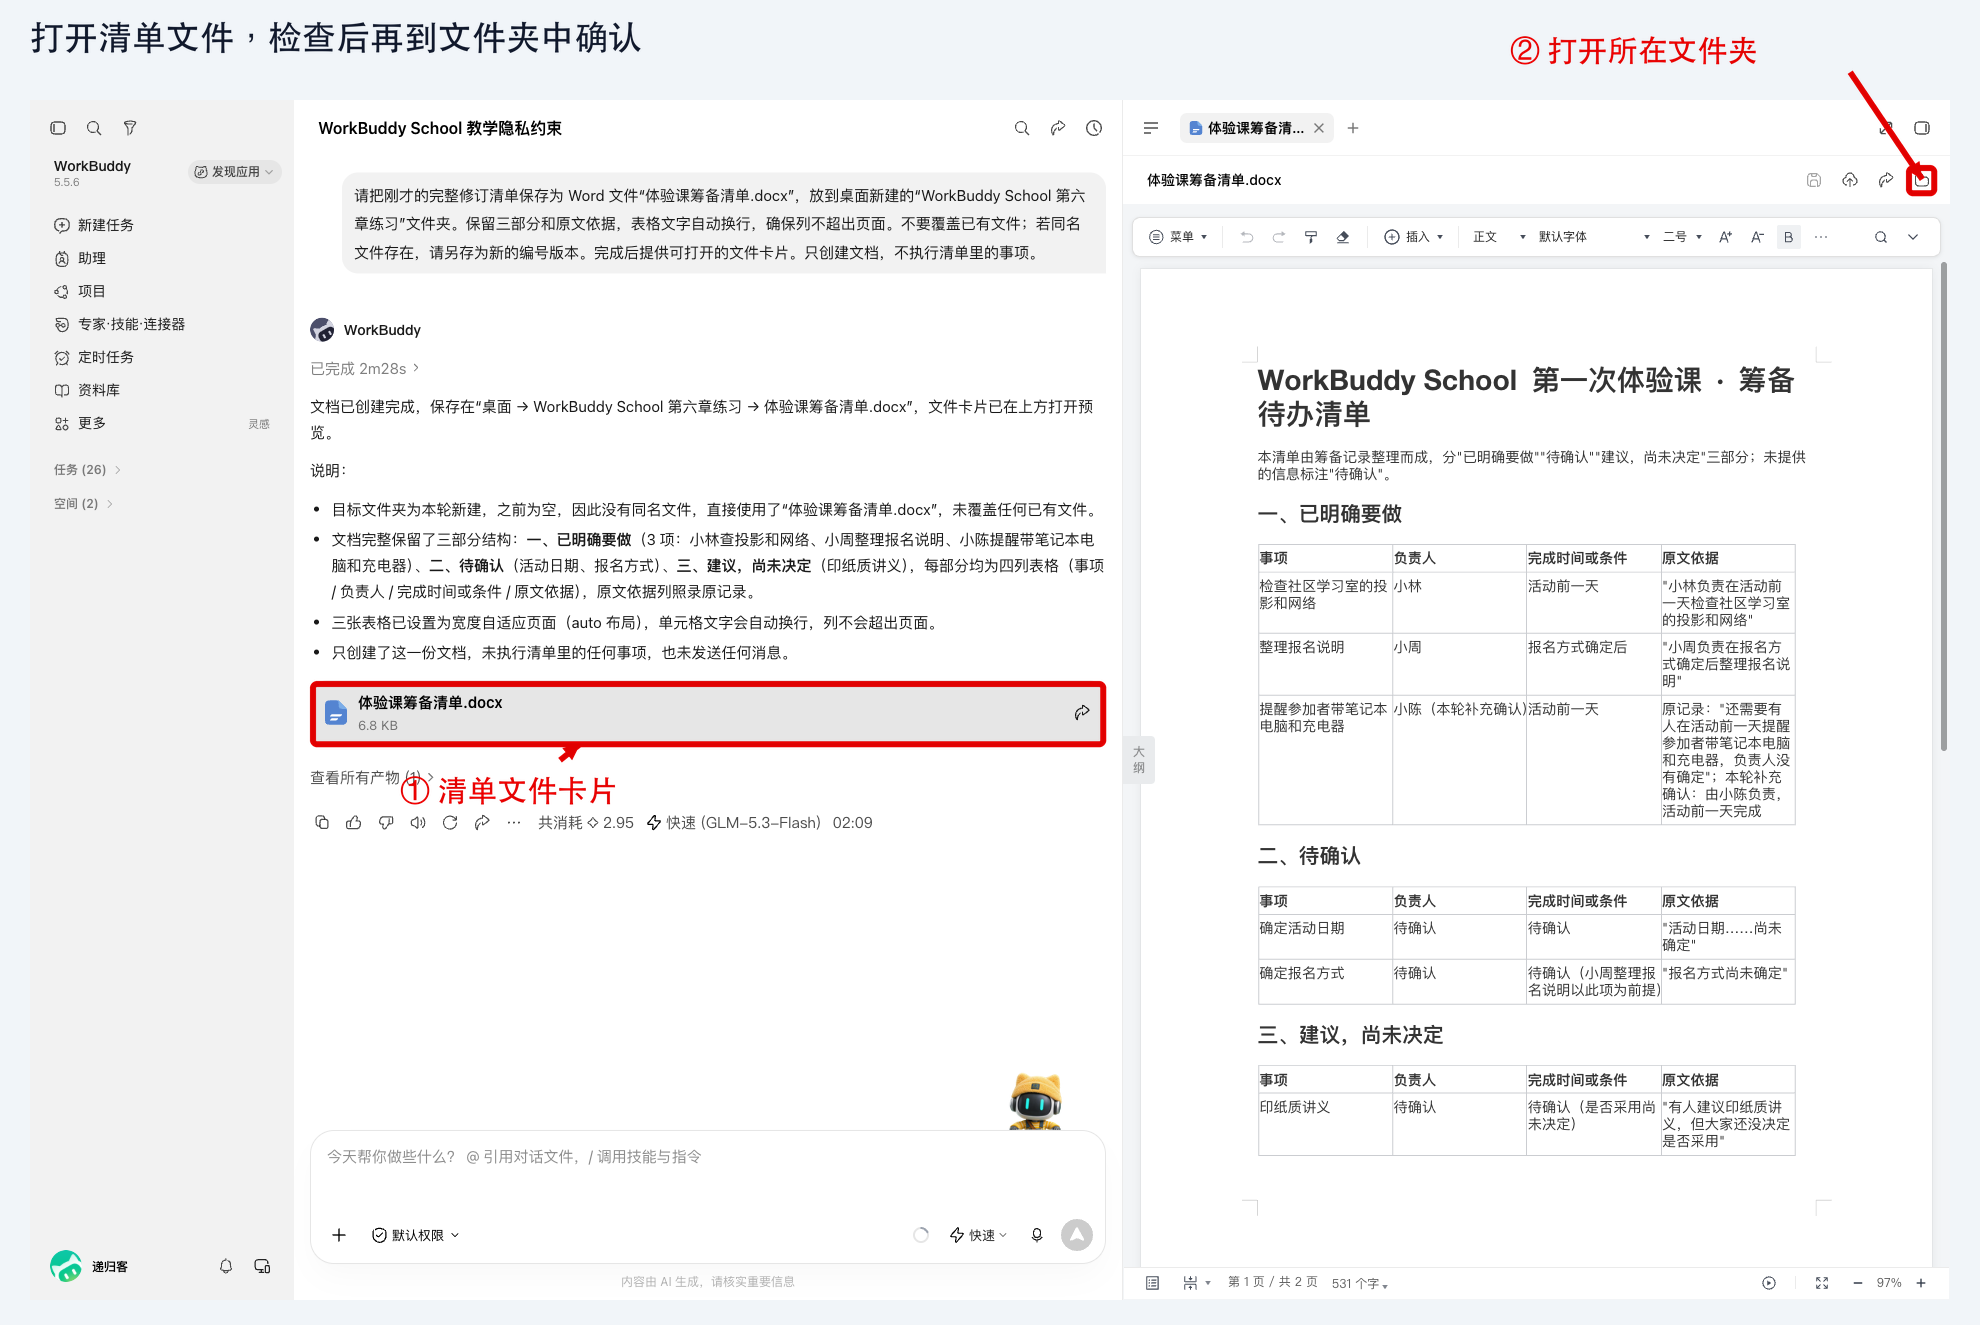Toggle 大纲 outline side tab
1980x1325 pixels.
(x=1139, y=760)
